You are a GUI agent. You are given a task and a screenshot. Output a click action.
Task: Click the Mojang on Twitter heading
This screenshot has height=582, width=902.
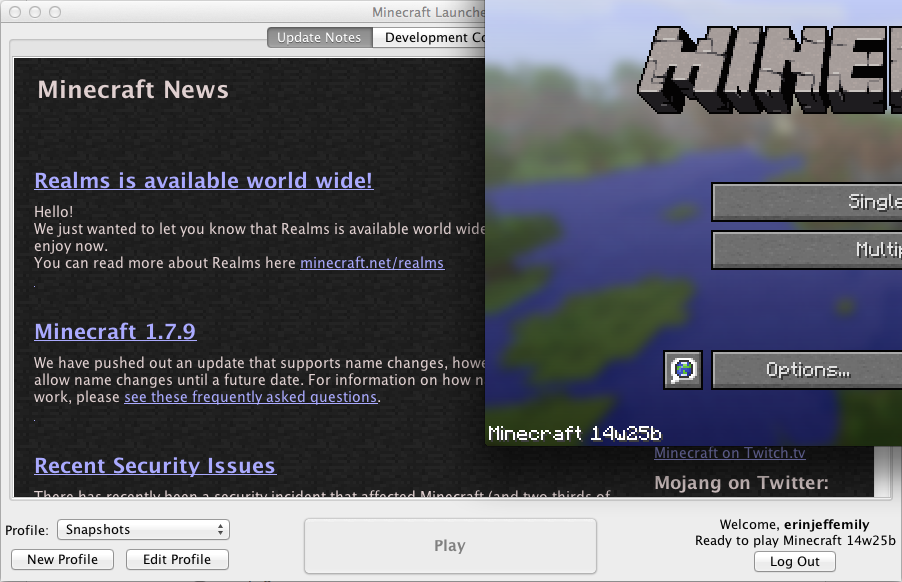pos(742,483)
